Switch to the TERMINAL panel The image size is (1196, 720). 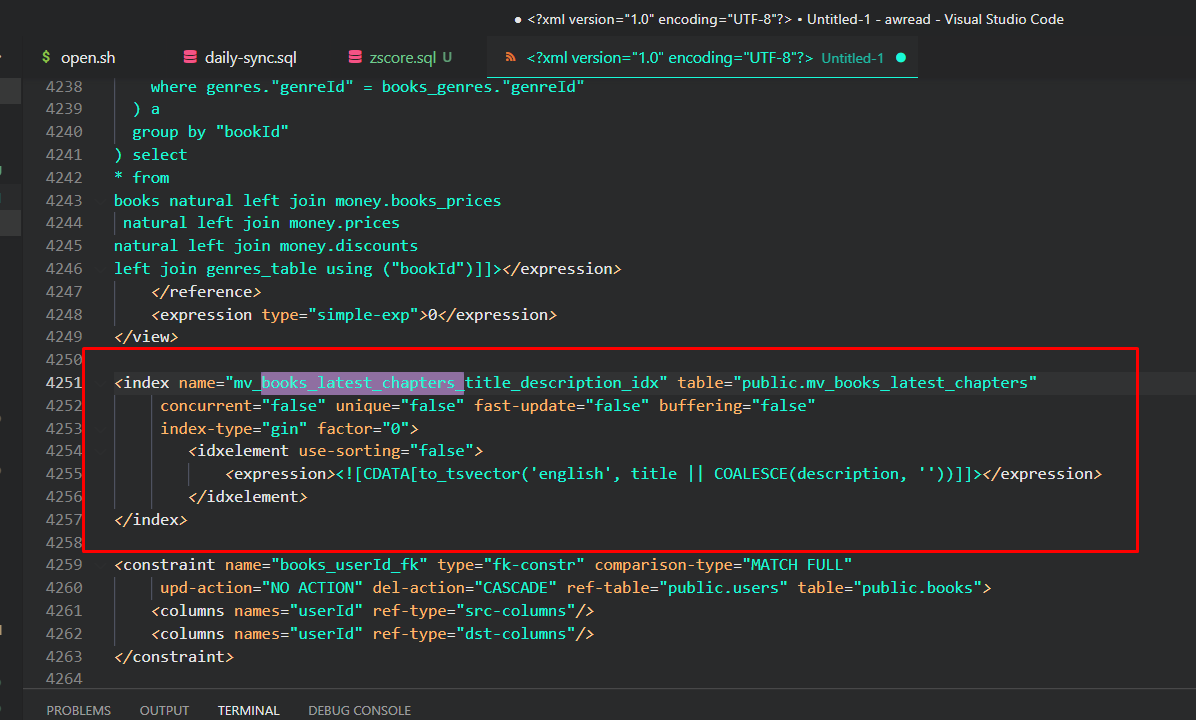click(x=248, y=710)
